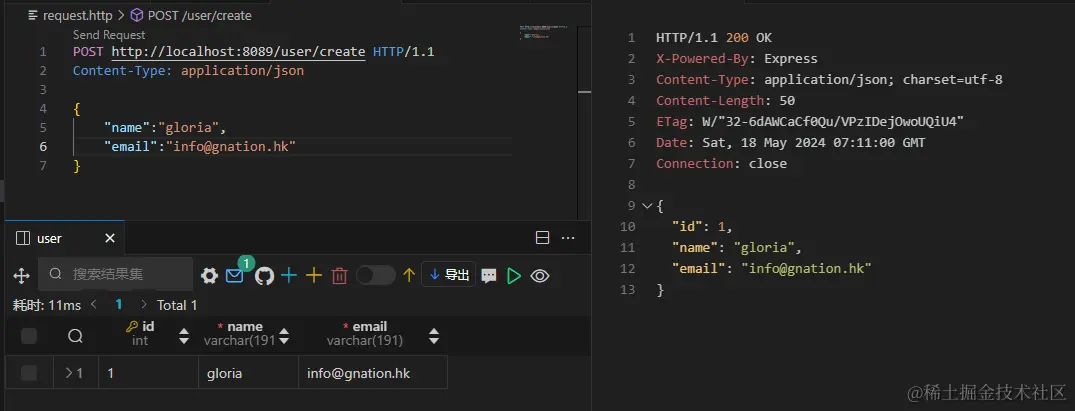Click the red trash delete icon
Image resolution: width=1075 pixels, height=411 pixels.
(339, 276)
